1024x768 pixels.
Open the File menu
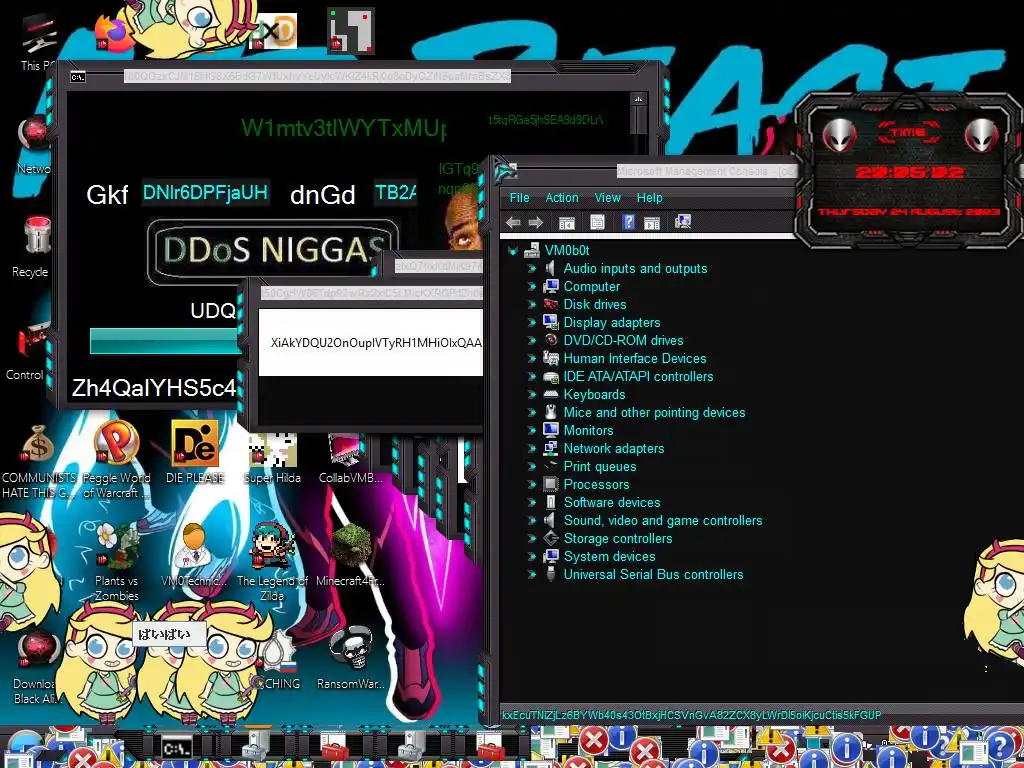[x=519, y=198]
